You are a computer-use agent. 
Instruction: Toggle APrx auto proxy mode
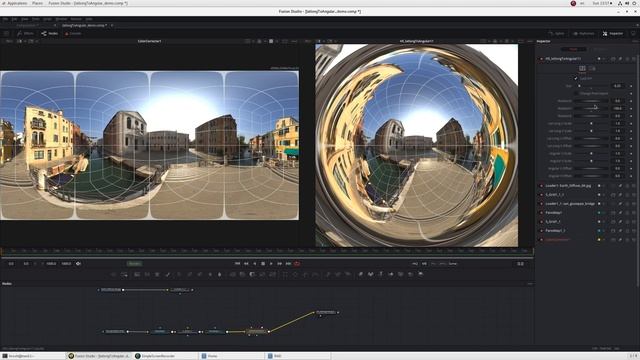point(442,264)
